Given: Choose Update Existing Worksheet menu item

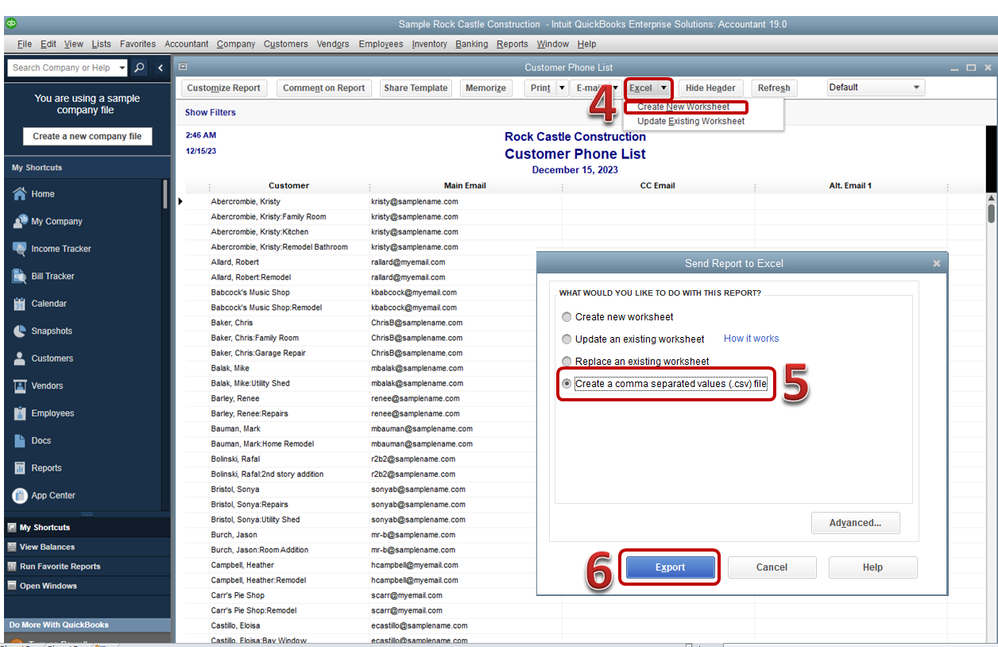Looking at the screenshot, I should pyautogui.click(x=691, y=121).
